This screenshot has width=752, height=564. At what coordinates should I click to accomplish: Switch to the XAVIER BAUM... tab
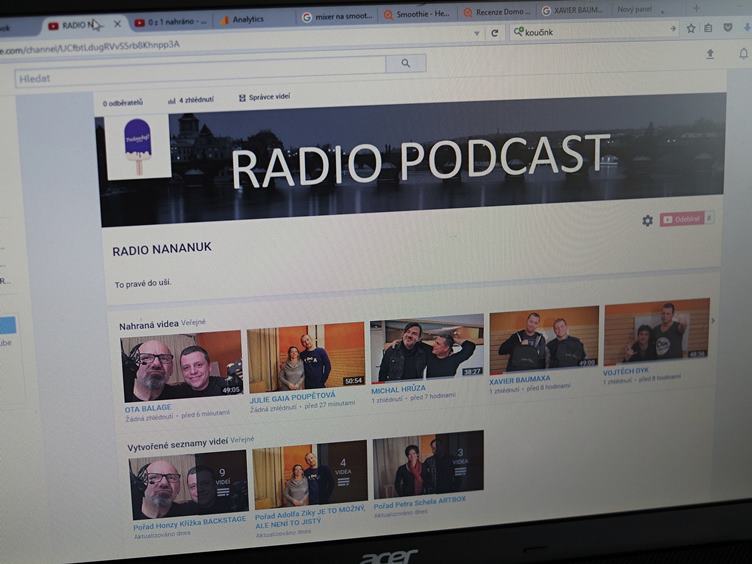point(573,10)
